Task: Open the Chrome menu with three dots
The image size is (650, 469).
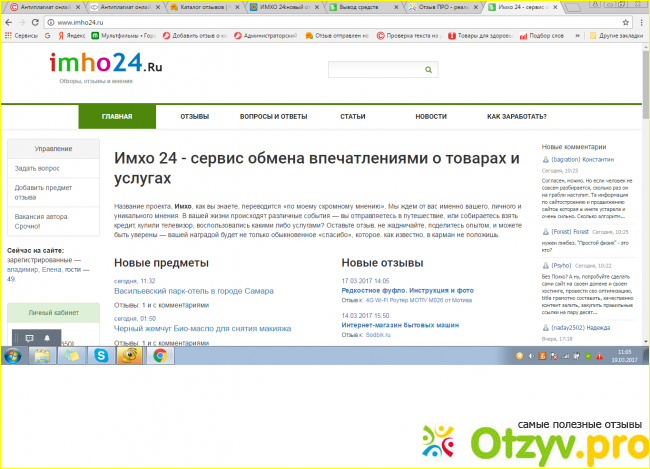Action: (640, 21)
